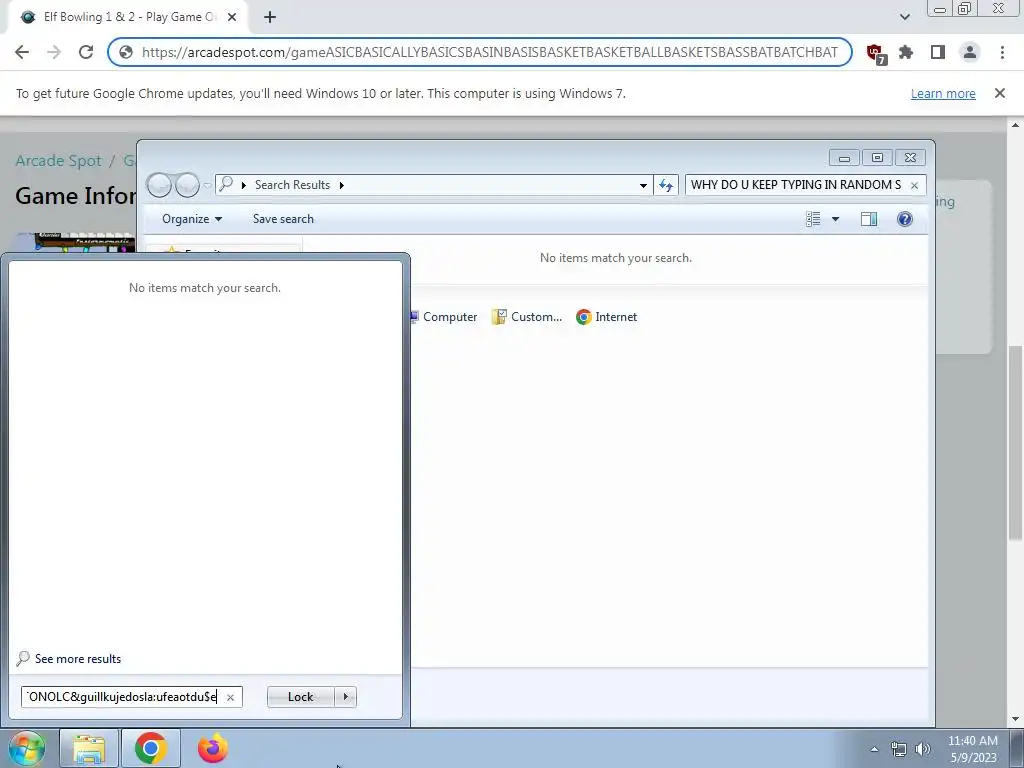Click the Chrome page vertical scrollbar

click(1014, 441)
